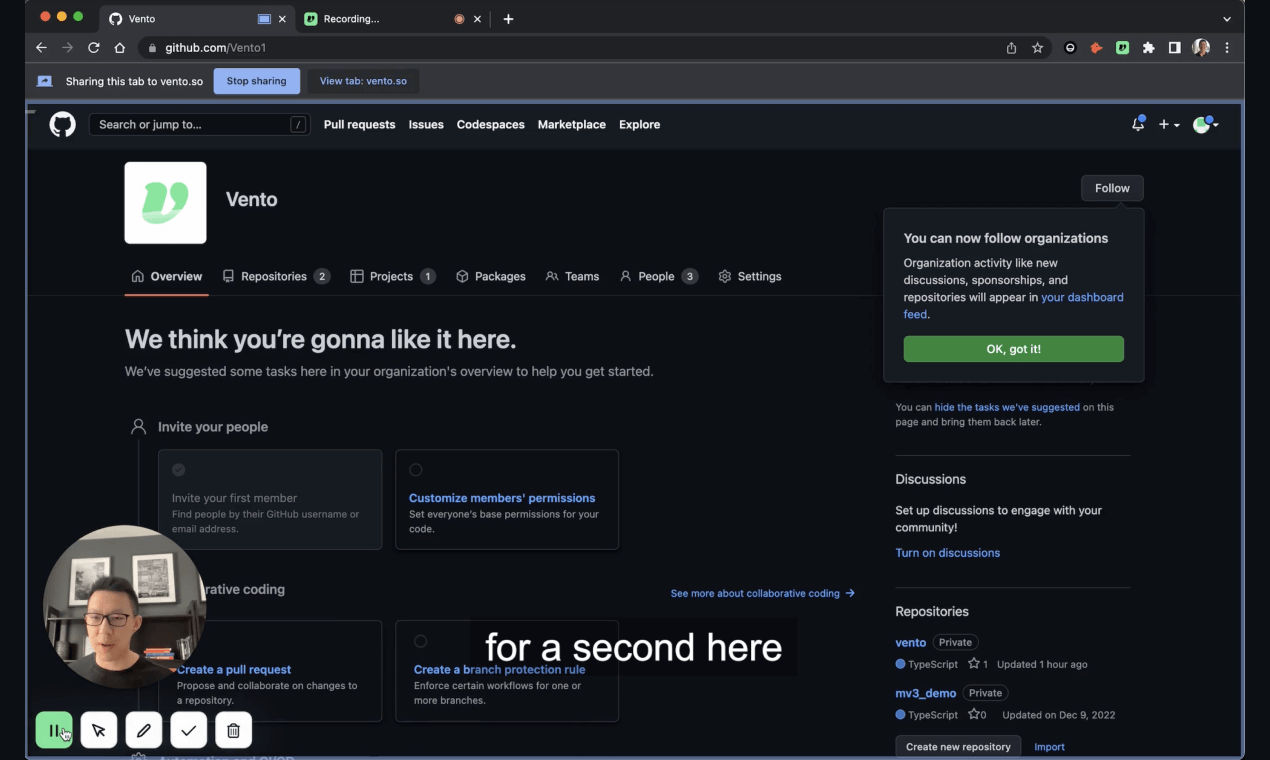Open Marketplace in header
Viewport: 1270px width, 760px height.
click(x=572, y=125)
